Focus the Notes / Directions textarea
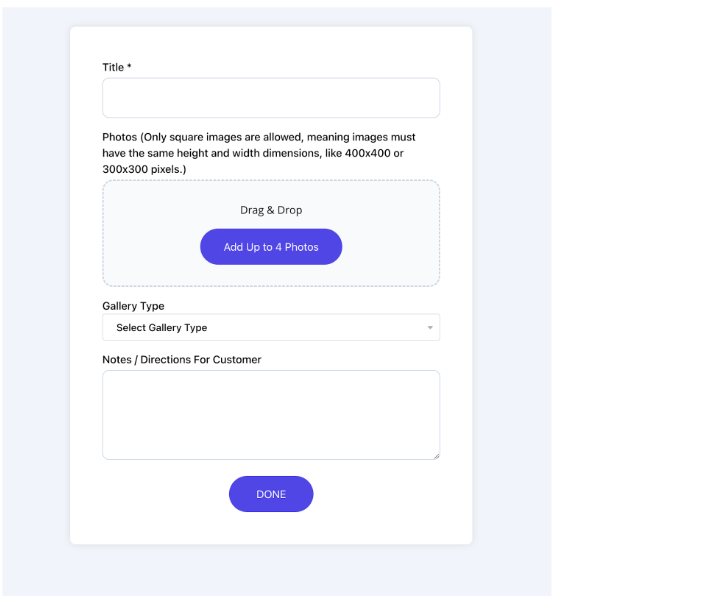712x613 pixels. click(270, 414)
